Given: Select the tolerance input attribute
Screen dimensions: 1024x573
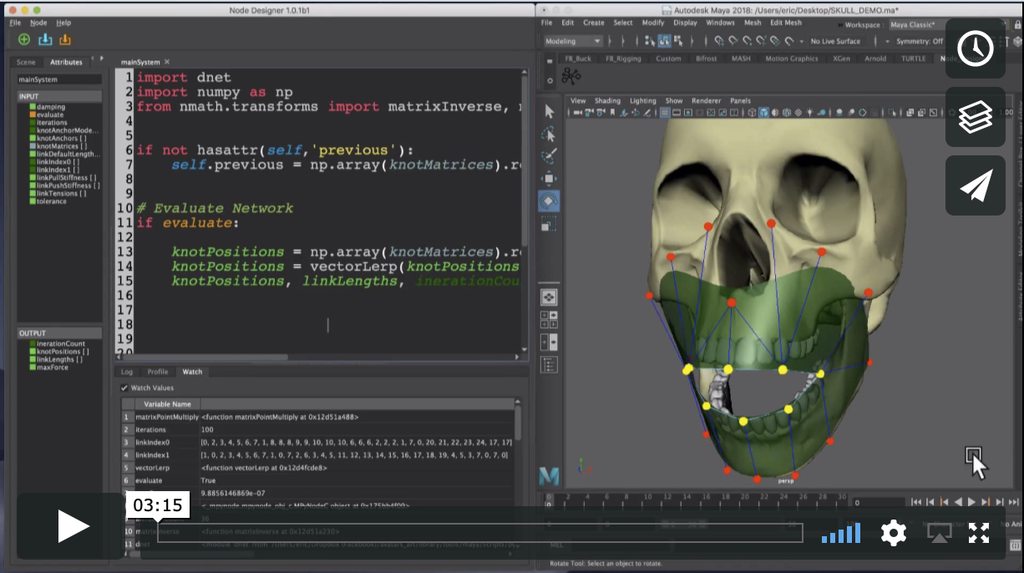Looking at the screenshot, I should coord(48,201).
